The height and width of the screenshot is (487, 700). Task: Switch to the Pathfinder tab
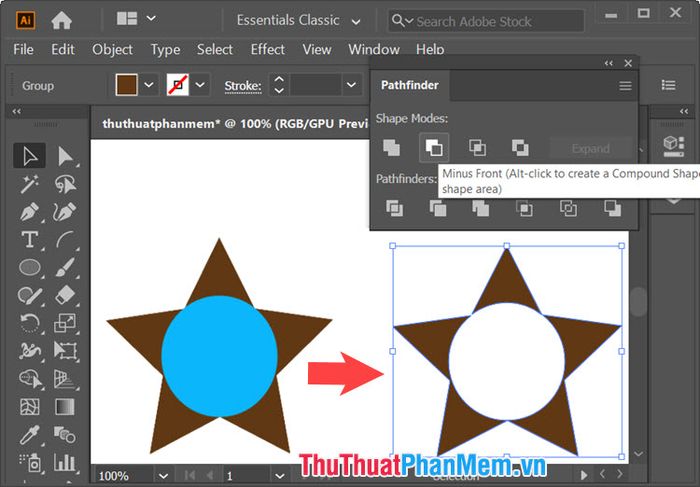410,85
